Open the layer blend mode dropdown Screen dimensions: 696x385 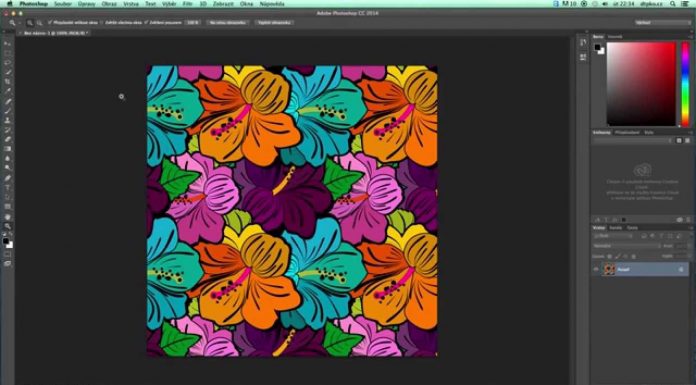point(627,246)
